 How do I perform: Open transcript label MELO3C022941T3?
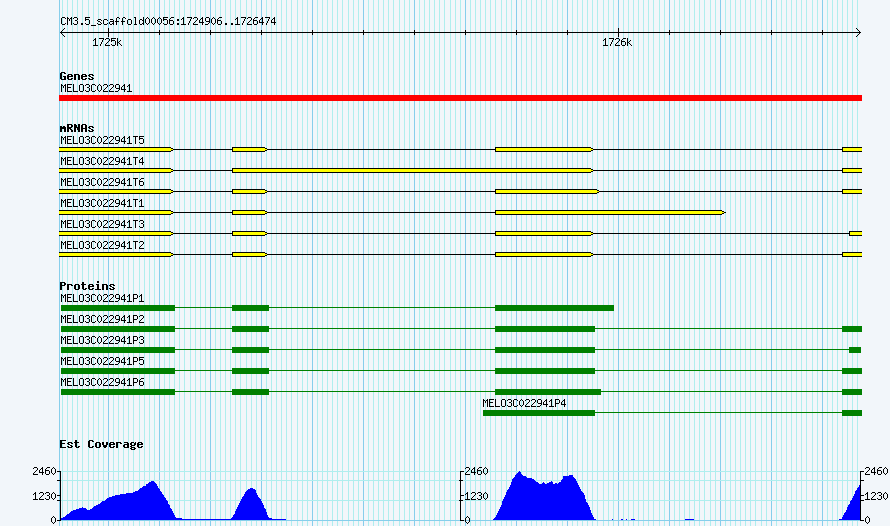point(102,224)
